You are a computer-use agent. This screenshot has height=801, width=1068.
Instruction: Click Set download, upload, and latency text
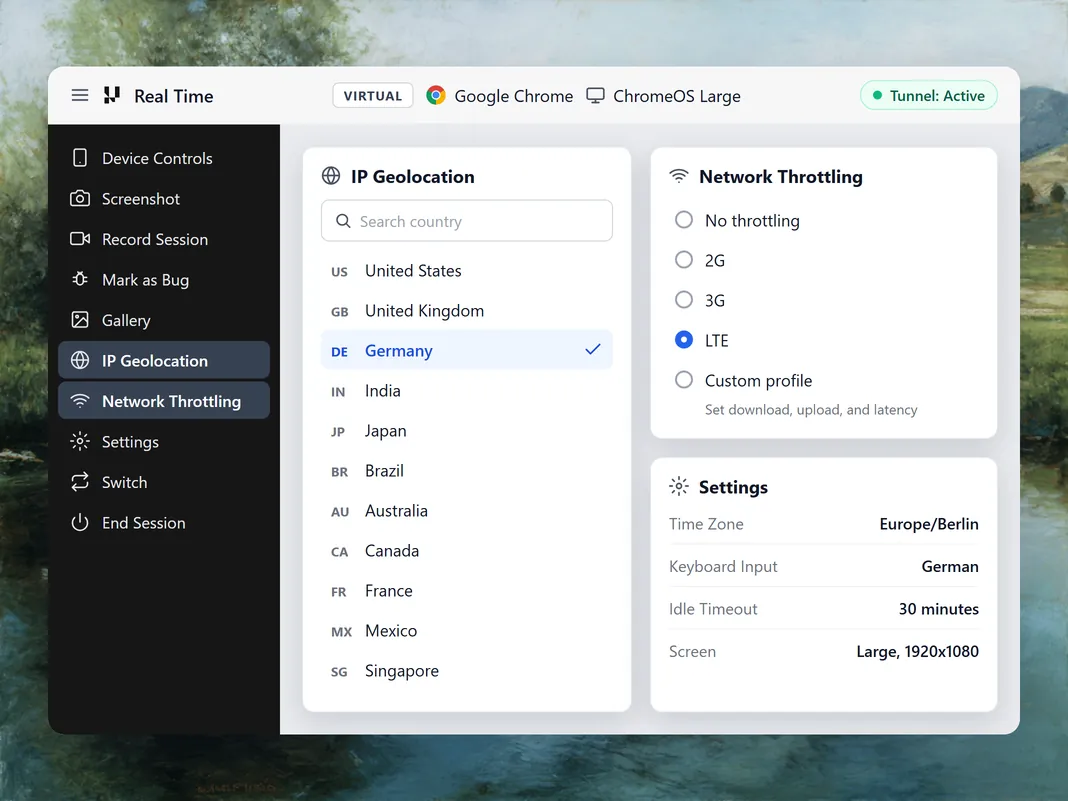pyautogui.click(x=811, y=409)
